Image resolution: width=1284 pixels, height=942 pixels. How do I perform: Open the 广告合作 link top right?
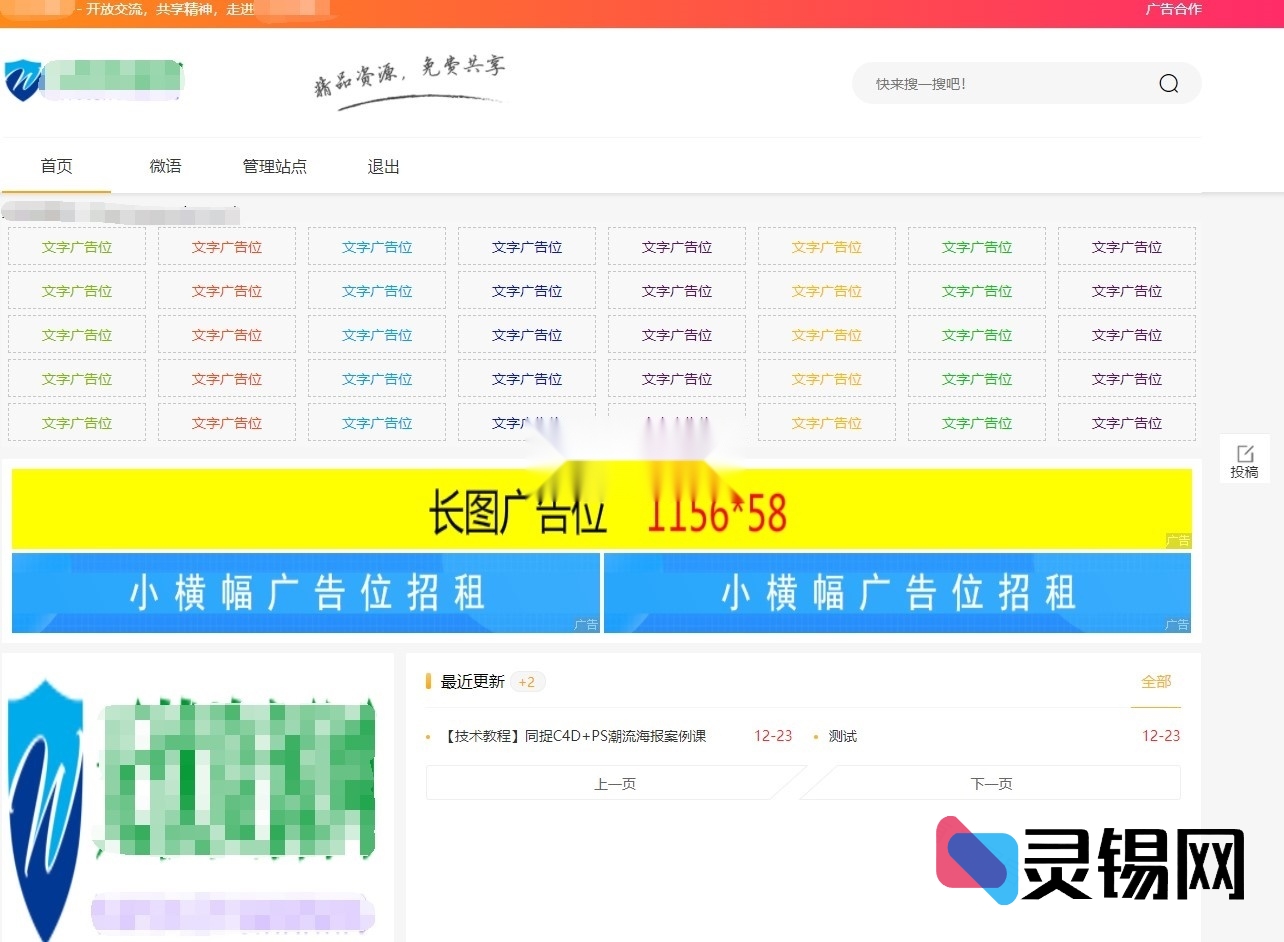tap(1172, 9)
